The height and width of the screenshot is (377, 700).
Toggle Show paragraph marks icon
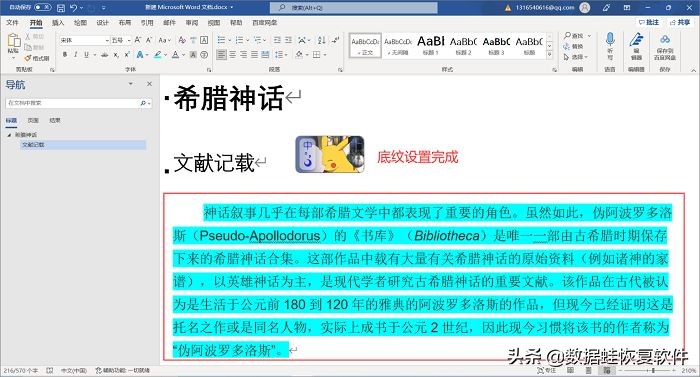tap(336, 40)
